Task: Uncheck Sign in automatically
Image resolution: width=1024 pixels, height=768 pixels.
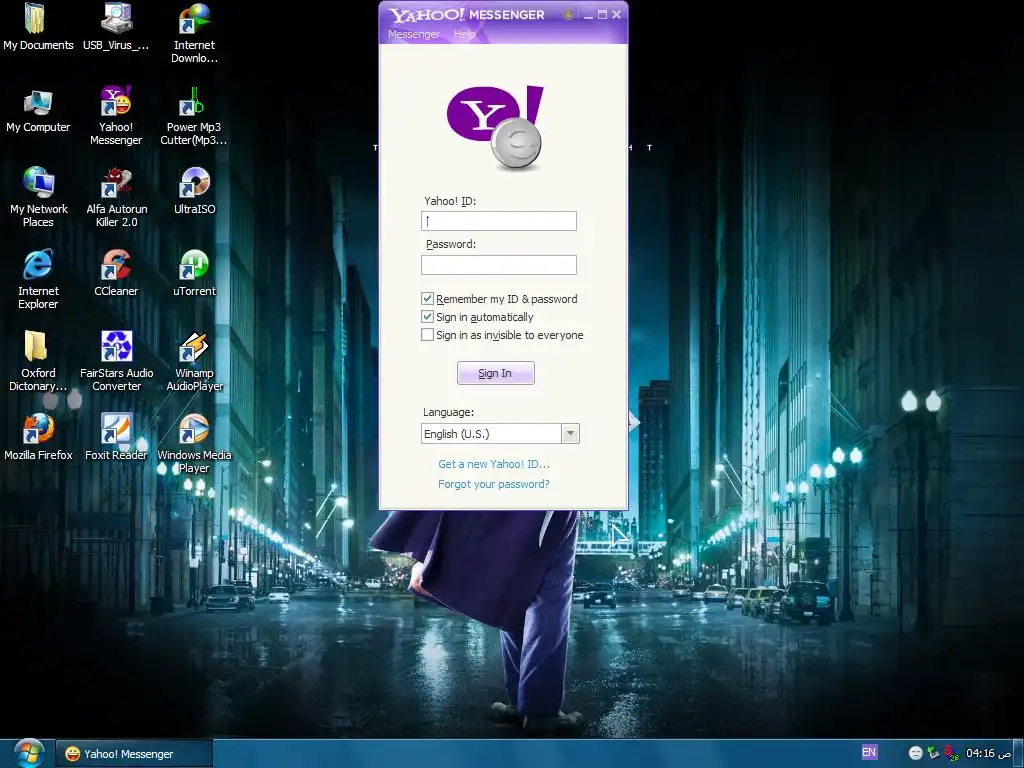Action: (x=427, y=317)
